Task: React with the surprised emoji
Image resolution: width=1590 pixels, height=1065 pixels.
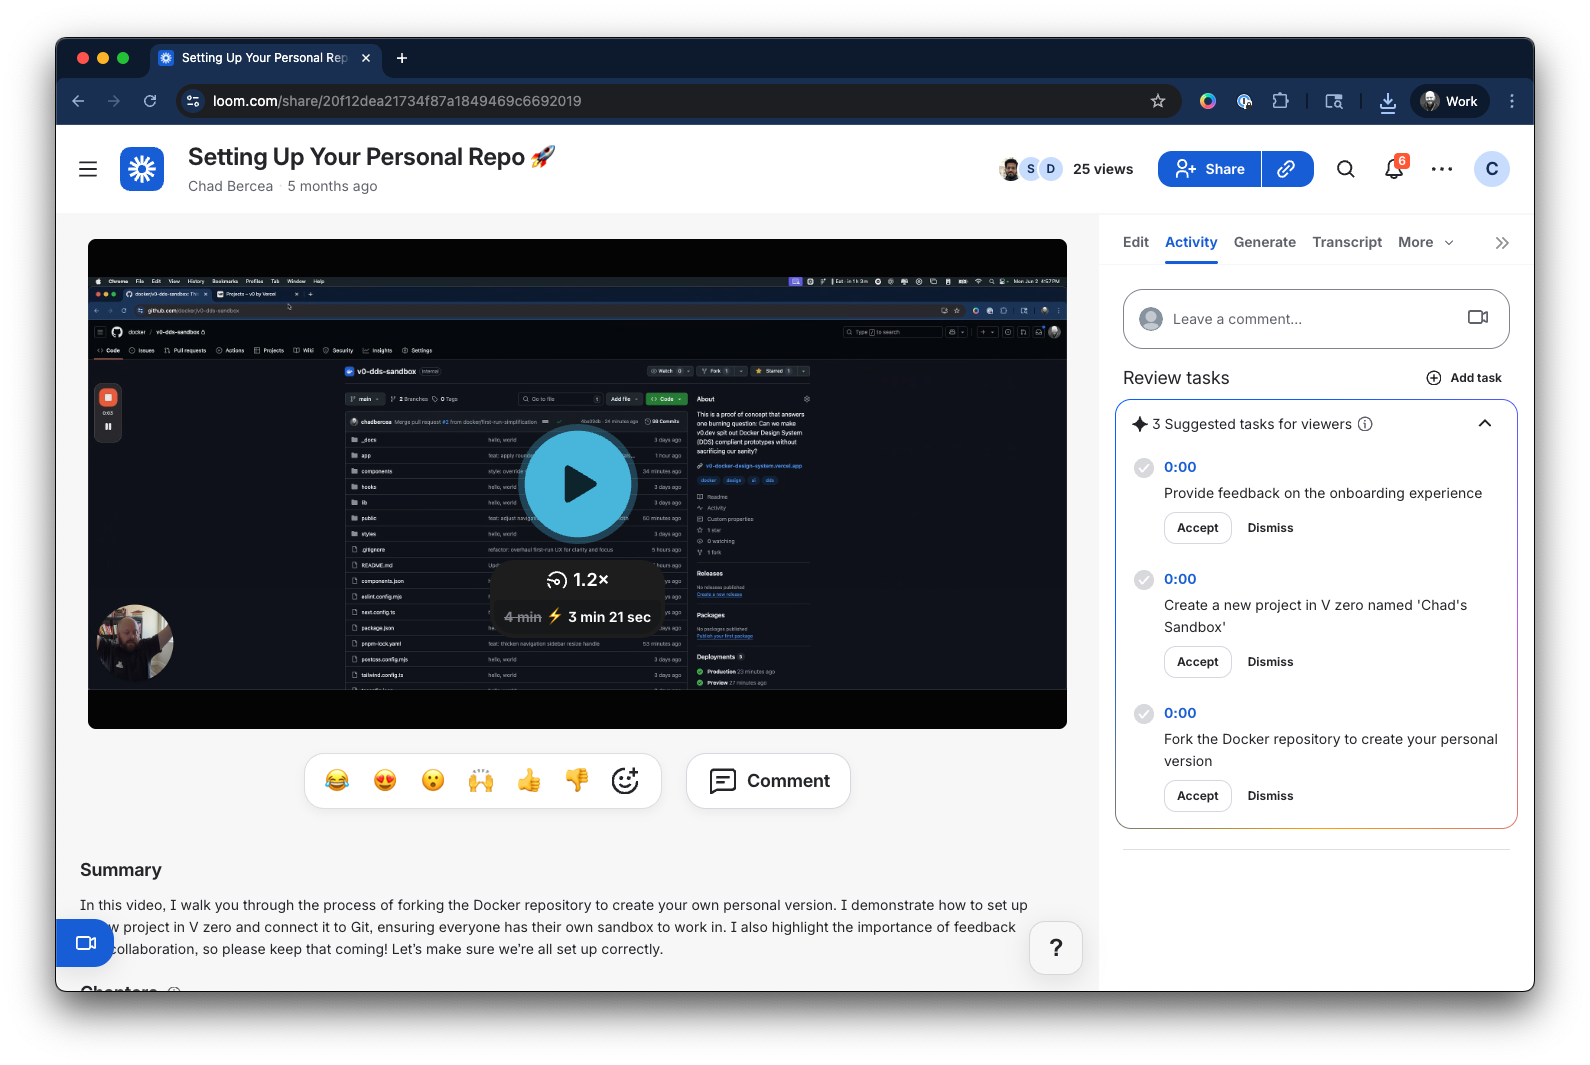Action: pyautogui.click(x=433, y=780)
